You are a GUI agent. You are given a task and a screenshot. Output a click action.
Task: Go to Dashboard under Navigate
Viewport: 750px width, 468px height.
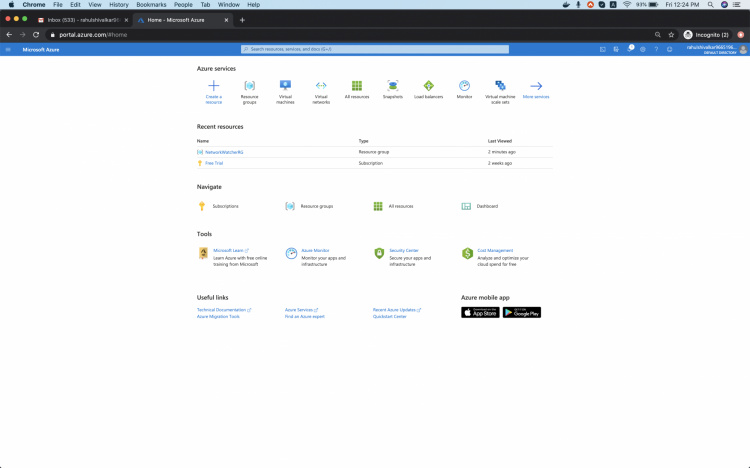click(x=487, y=206)
